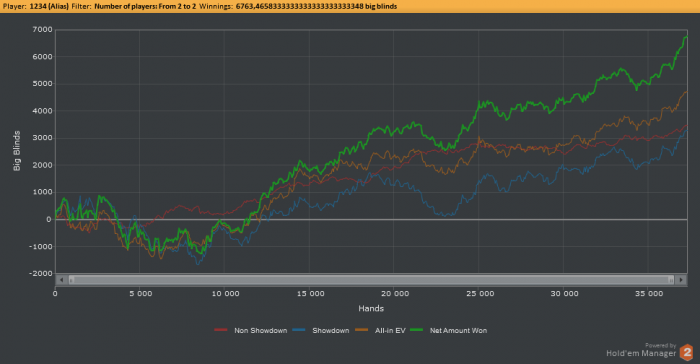Click the 20 000 x-axis label
Viewport: 700px width, 364px height.
(x=395, y=293)
